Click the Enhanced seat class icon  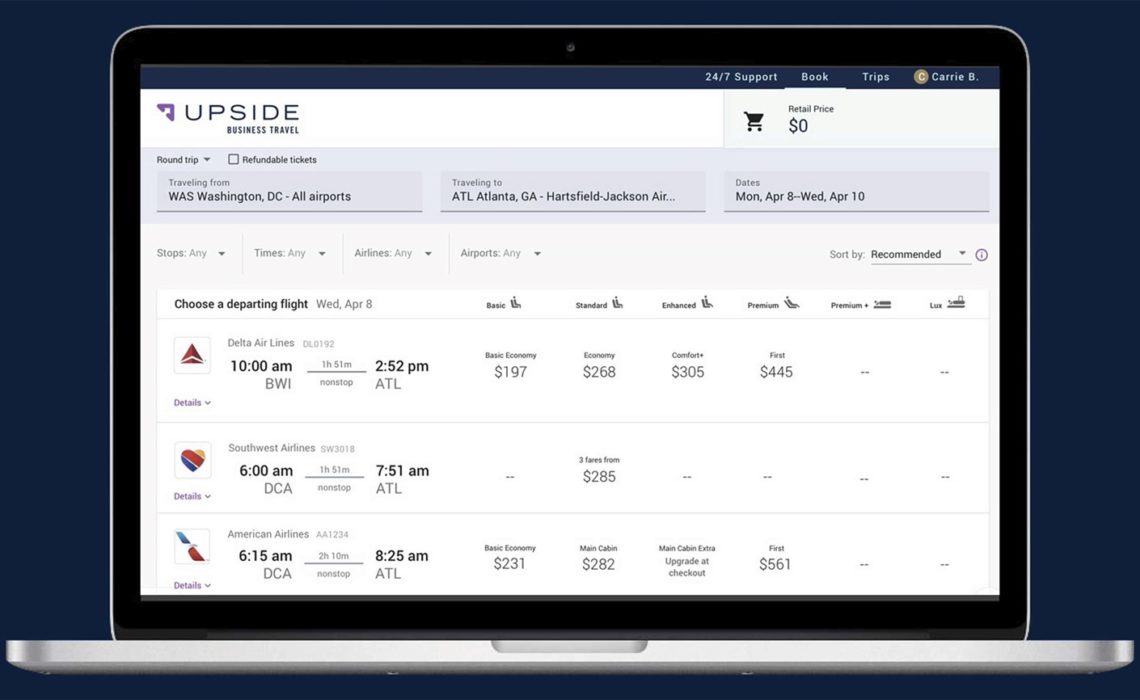pyautogui.click(x=707, y=303)
